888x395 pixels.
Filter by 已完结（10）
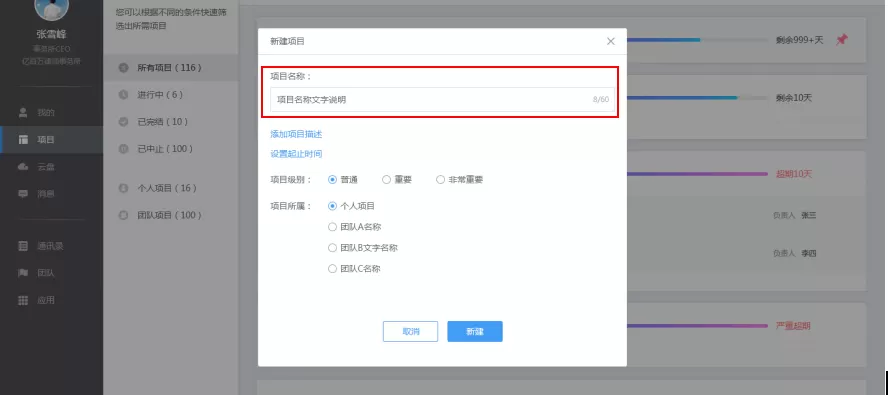[171, 122]
